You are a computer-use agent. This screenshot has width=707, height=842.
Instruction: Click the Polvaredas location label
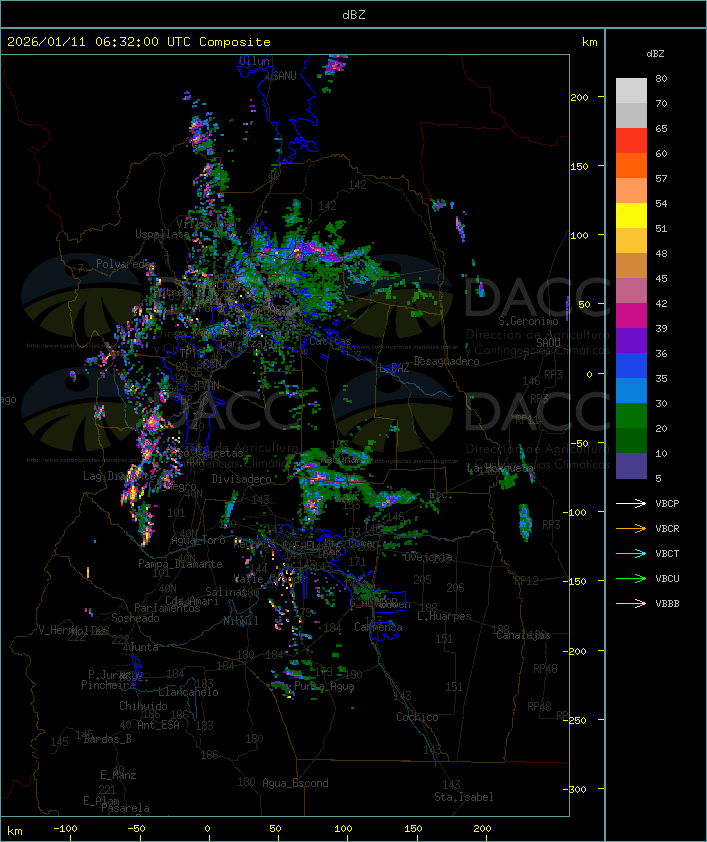click(126, 264)
